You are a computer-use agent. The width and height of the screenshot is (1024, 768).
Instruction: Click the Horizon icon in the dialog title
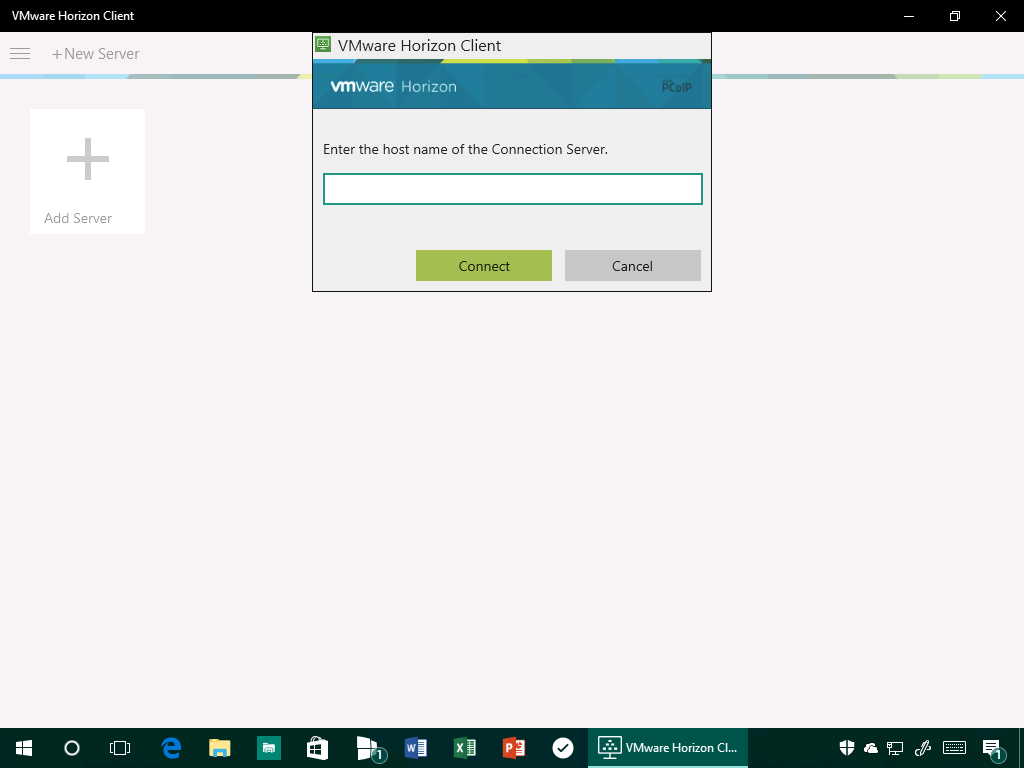click(x=323, y=45)
